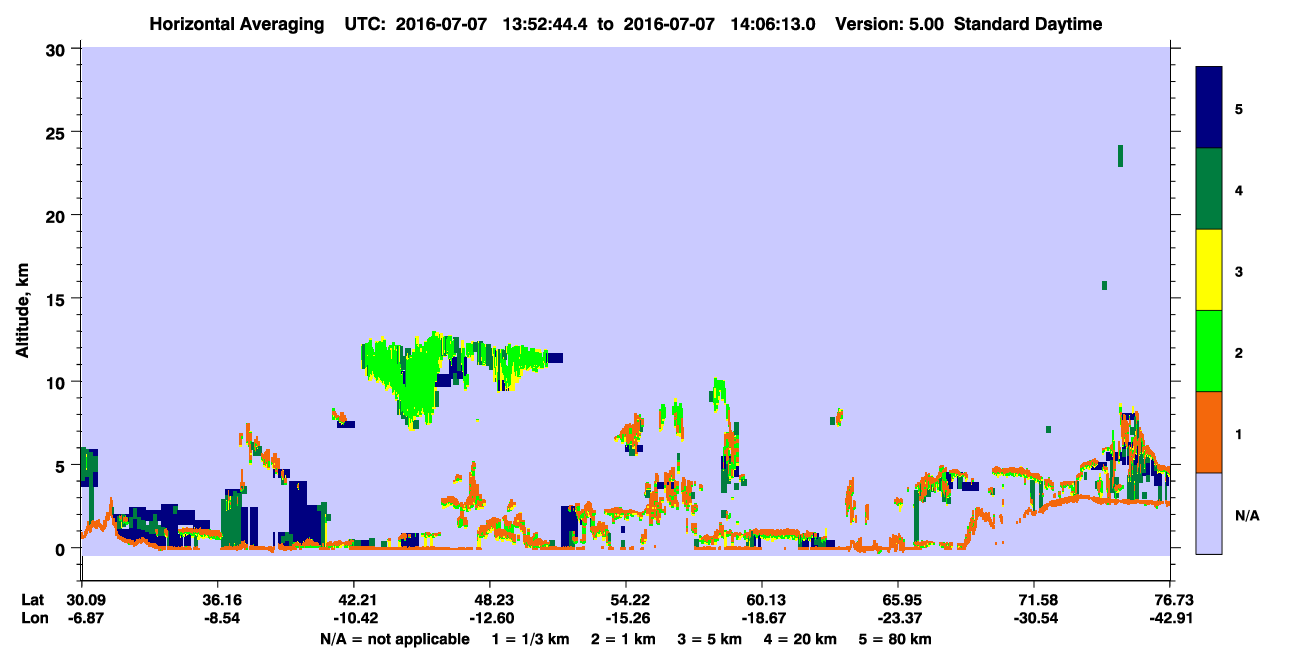1300x667 pixels.
Task: Click the small green dot near 16 km altitude
Action: [x=1104, y=285]
